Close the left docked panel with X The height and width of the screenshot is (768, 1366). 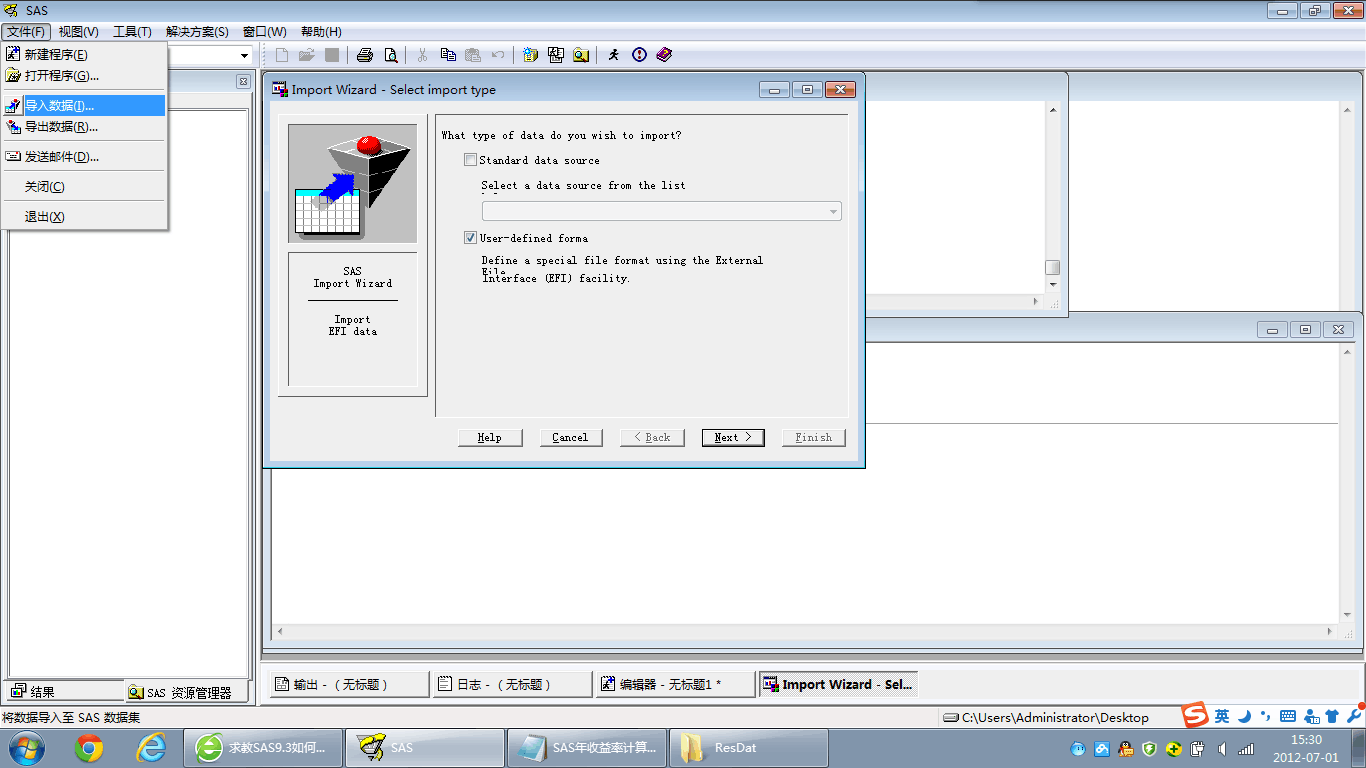(243, 82)
